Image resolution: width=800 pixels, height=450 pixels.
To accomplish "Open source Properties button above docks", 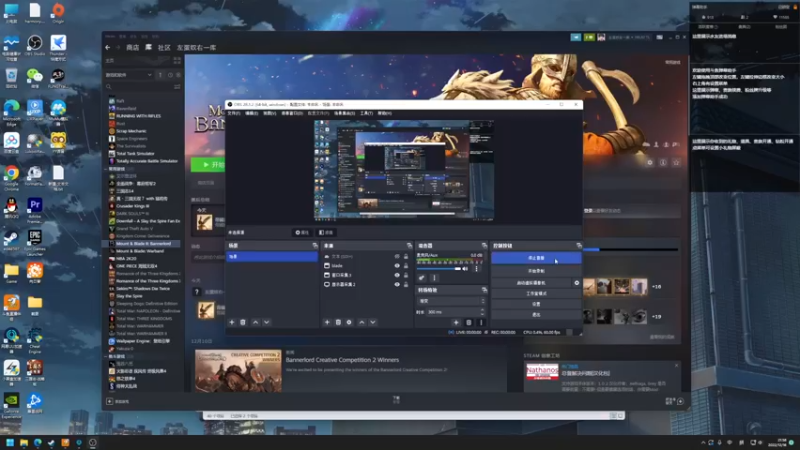I will pyautogui.click(x=303, y=233).
